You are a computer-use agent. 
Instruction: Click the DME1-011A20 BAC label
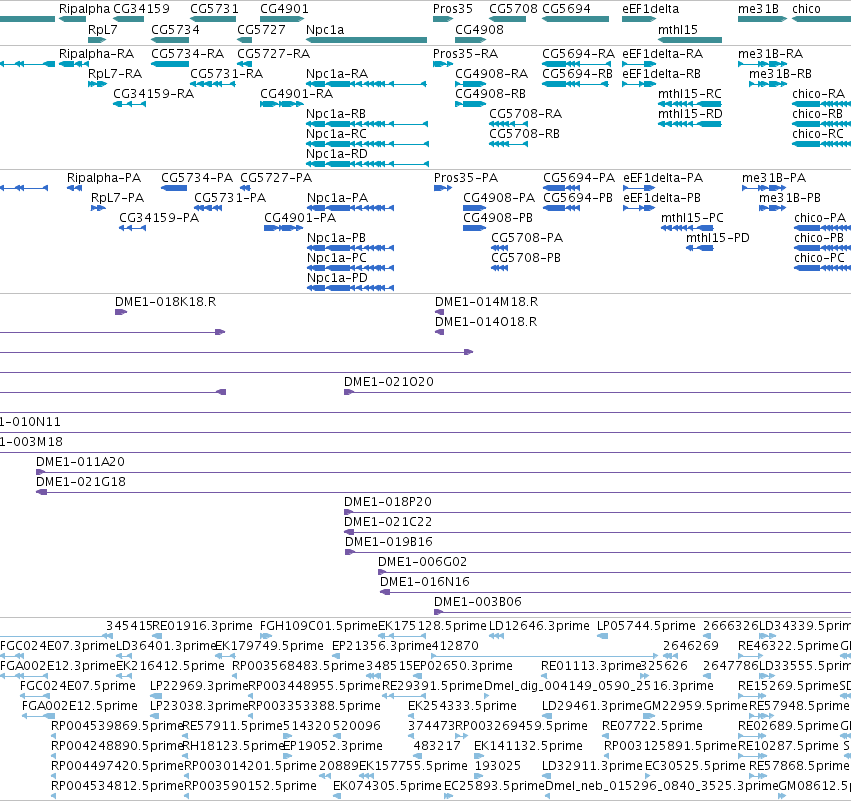tap(80, 462)
